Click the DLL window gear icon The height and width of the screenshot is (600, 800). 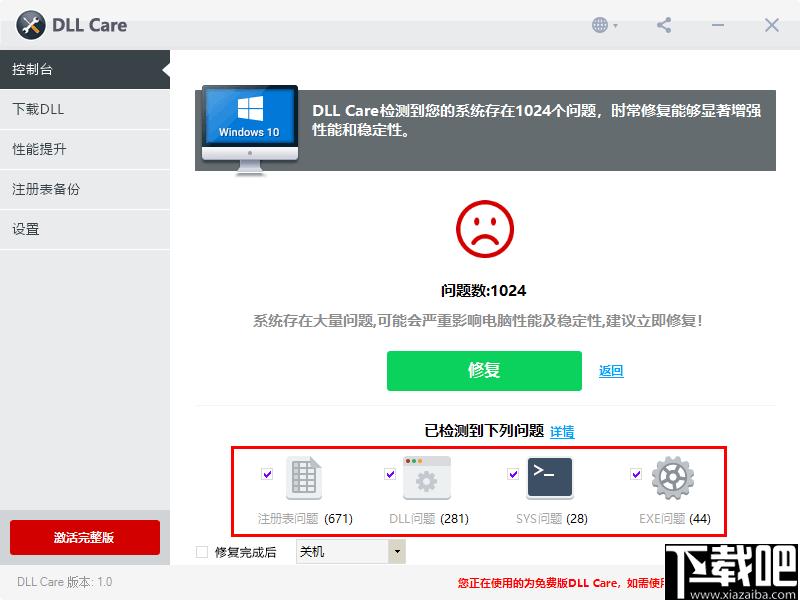pyautogui.click(x=427, y=478)
